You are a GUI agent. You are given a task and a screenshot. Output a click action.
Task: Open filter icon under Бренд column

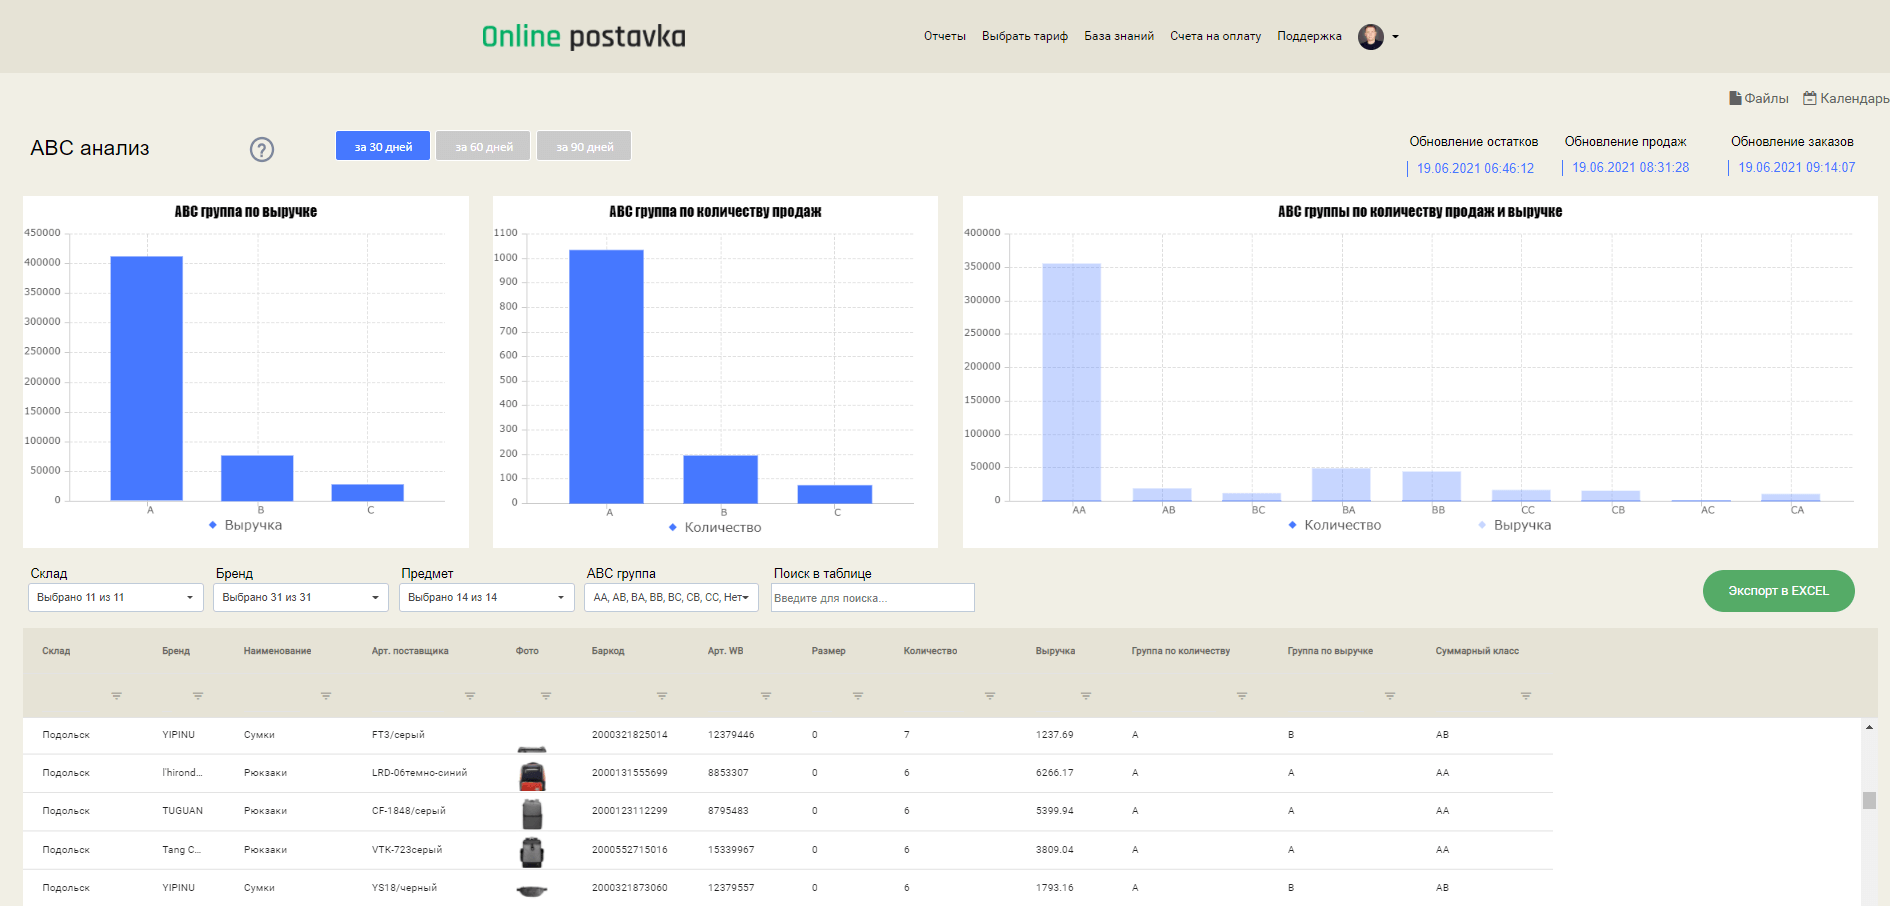(x=198, y=696)
